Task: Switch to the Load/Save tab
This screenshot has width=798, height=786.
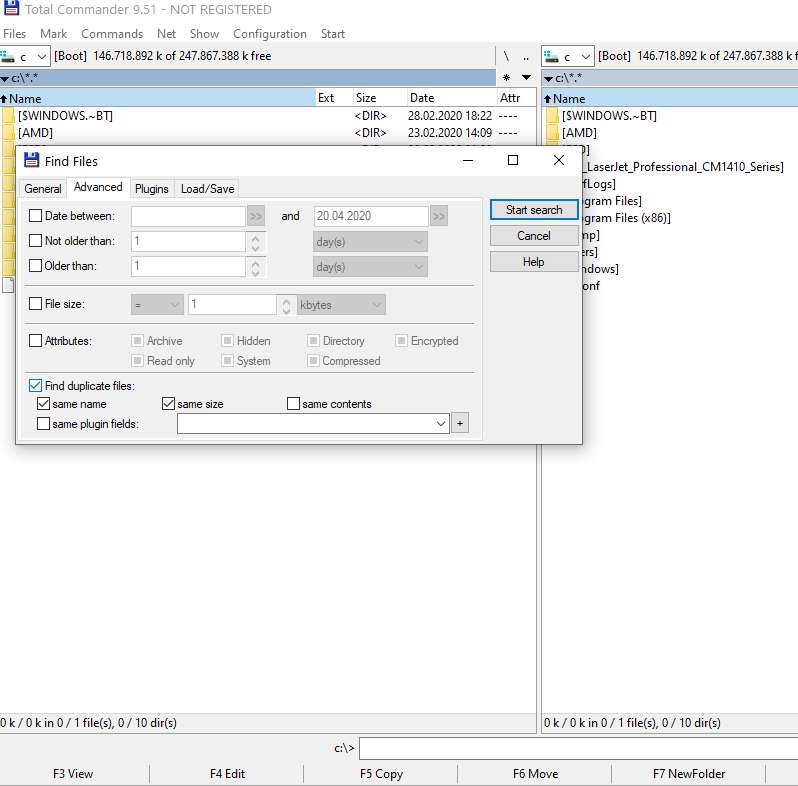Action: [x=208, y=189]
